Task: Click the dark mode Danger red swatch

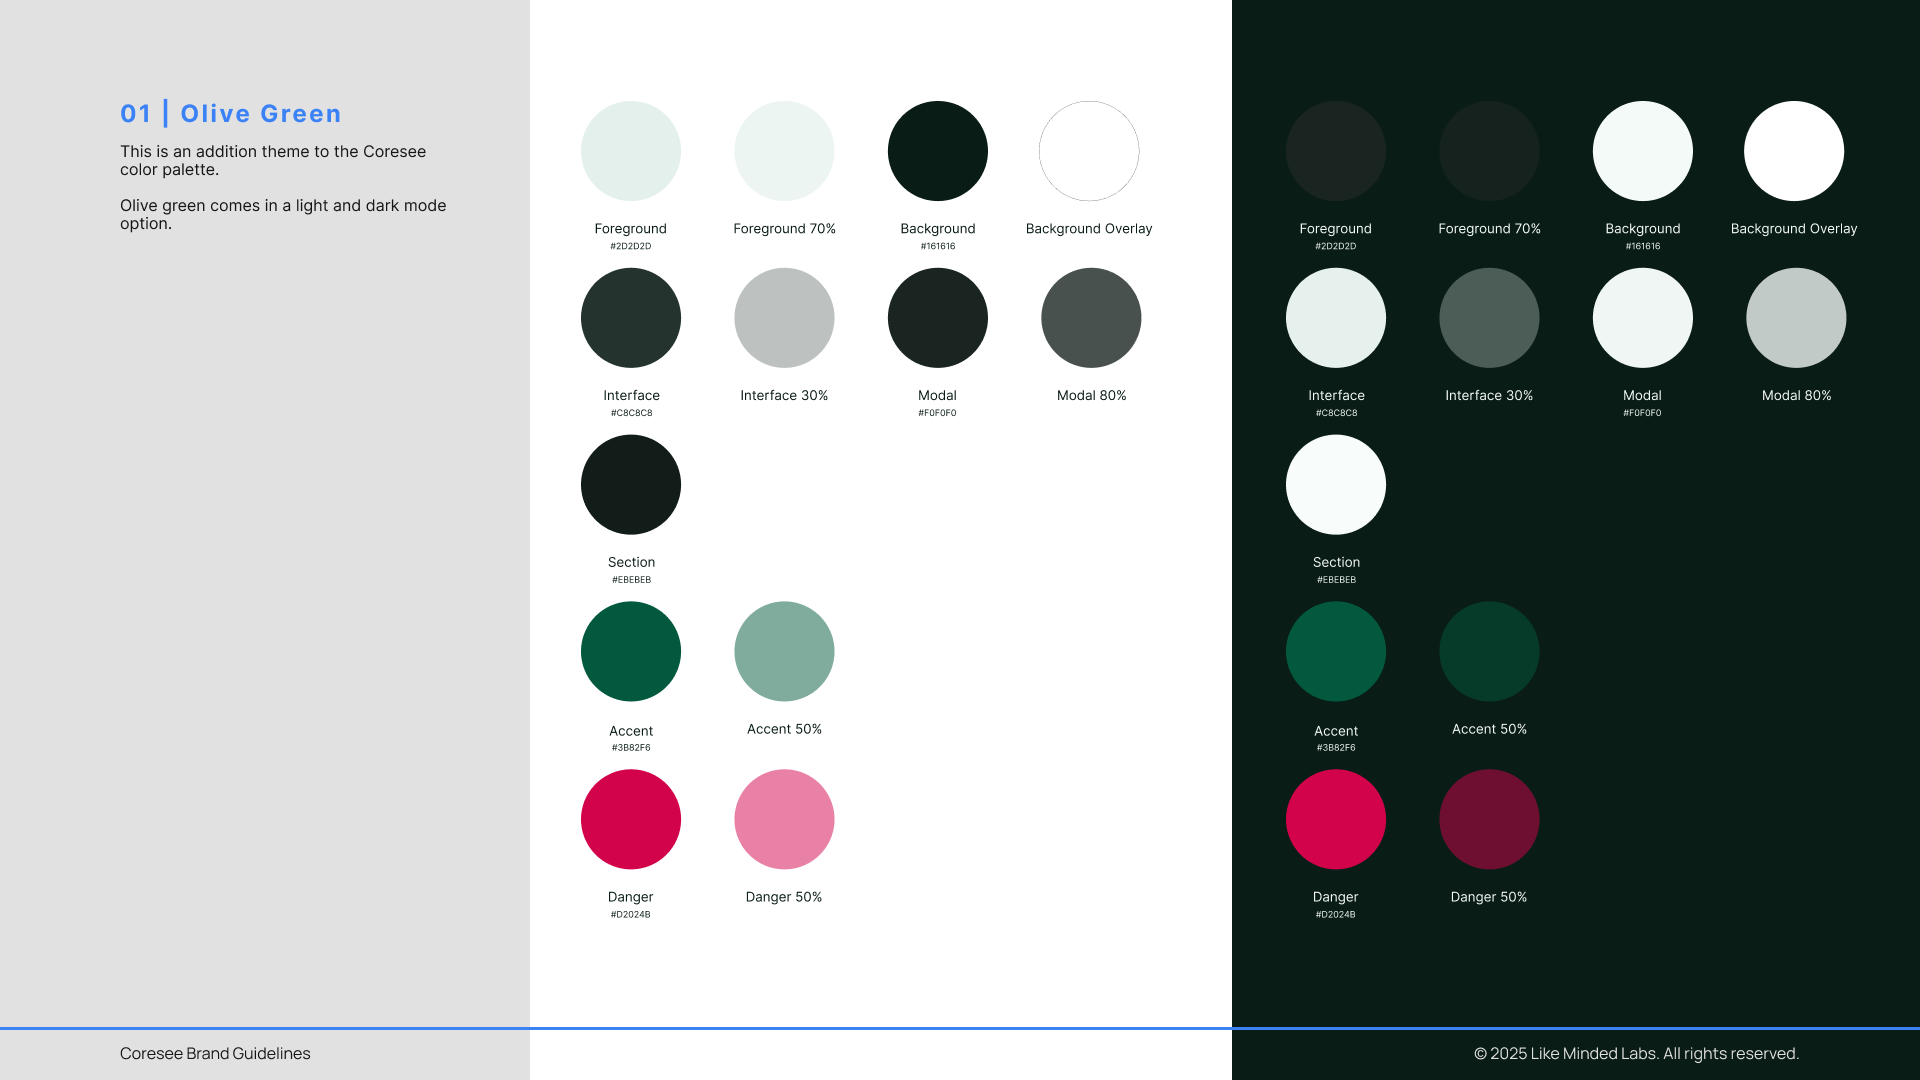Action: (1336, 819)
